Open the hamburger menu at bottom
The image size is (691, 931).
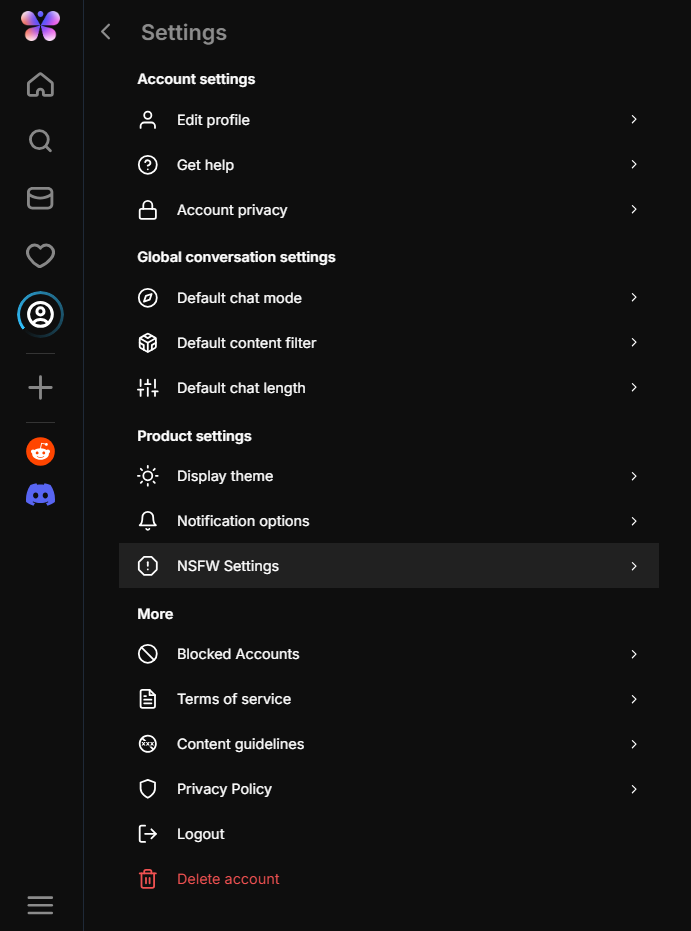click(40, 905)
